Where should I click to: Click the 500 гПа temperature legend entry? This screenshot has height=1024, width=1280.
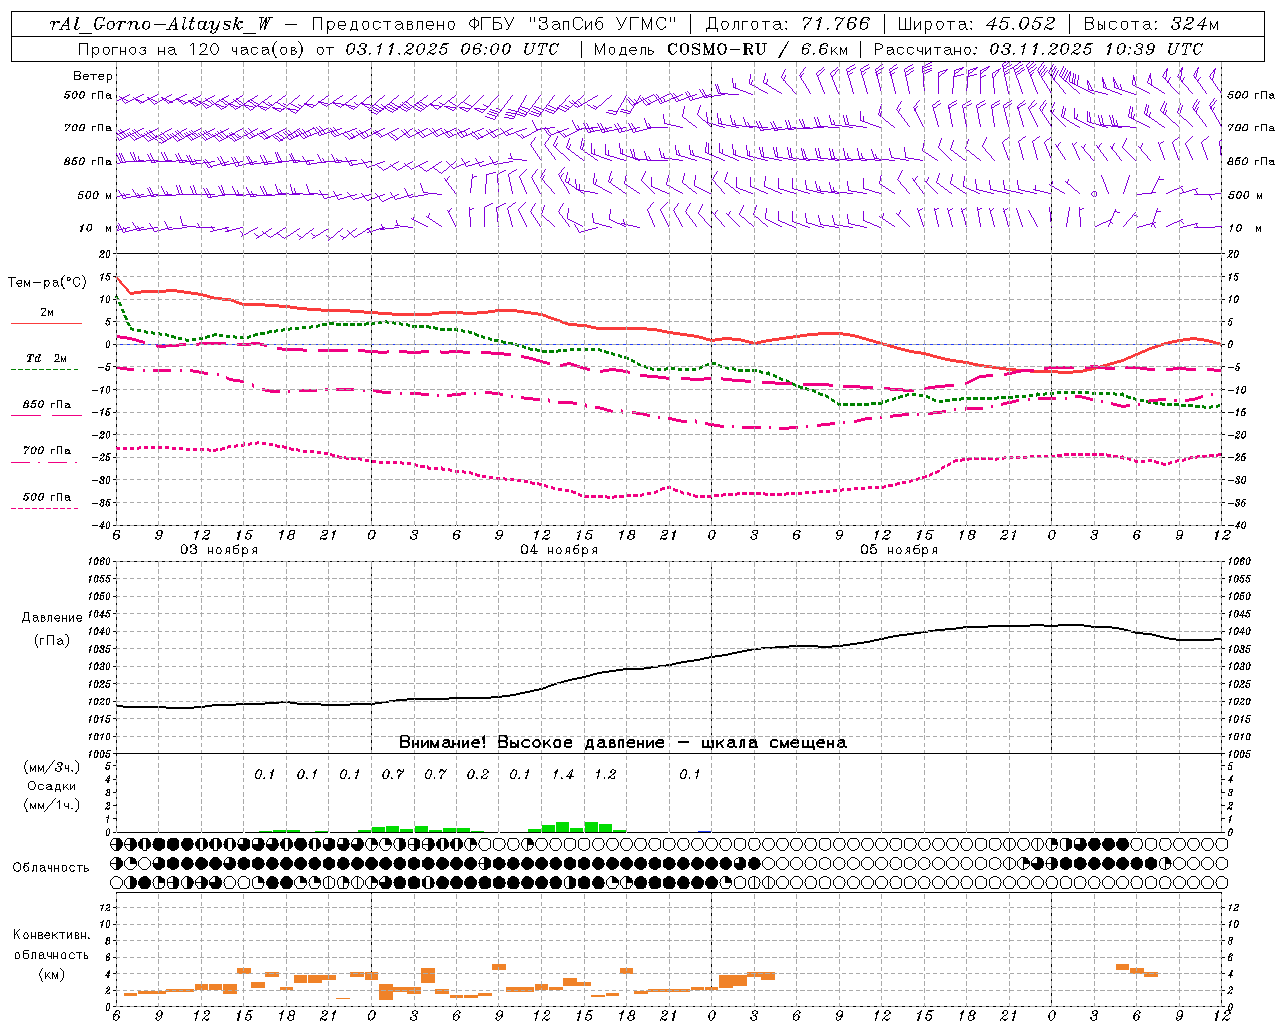point(46,497)
